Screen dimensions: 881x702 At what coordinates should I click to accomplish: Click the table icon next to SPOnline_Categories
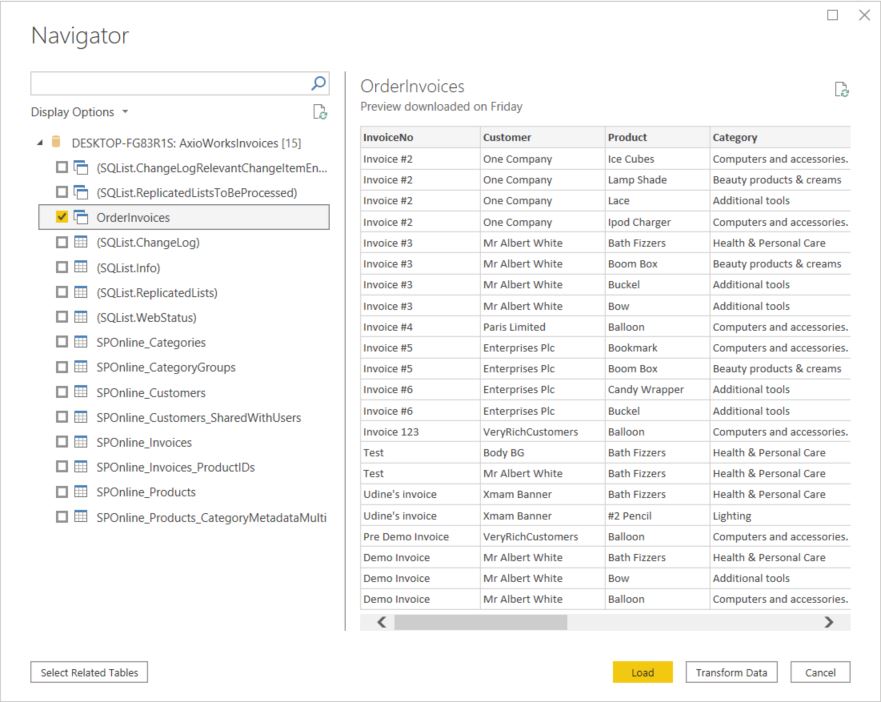(81, 343)
